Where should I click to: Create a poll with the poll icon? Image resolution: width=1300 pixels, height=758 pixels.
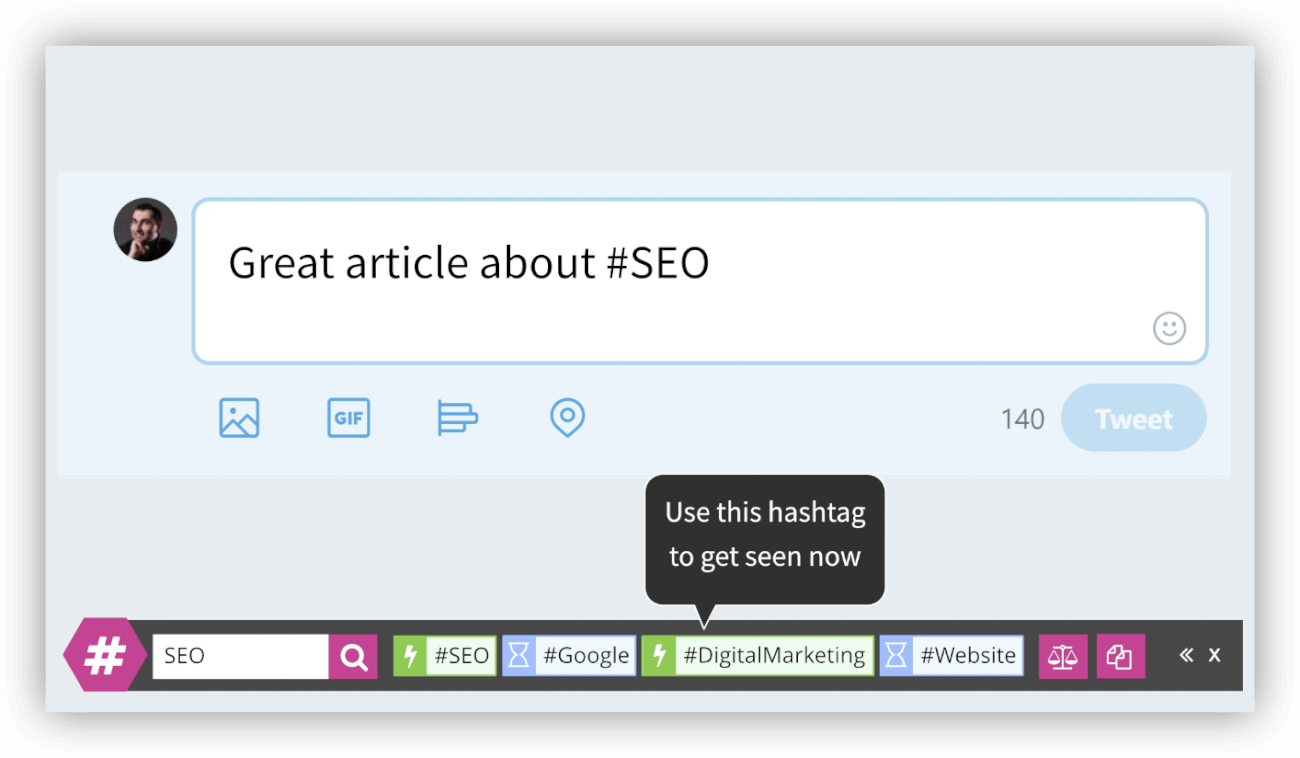(x=457, y=418)
